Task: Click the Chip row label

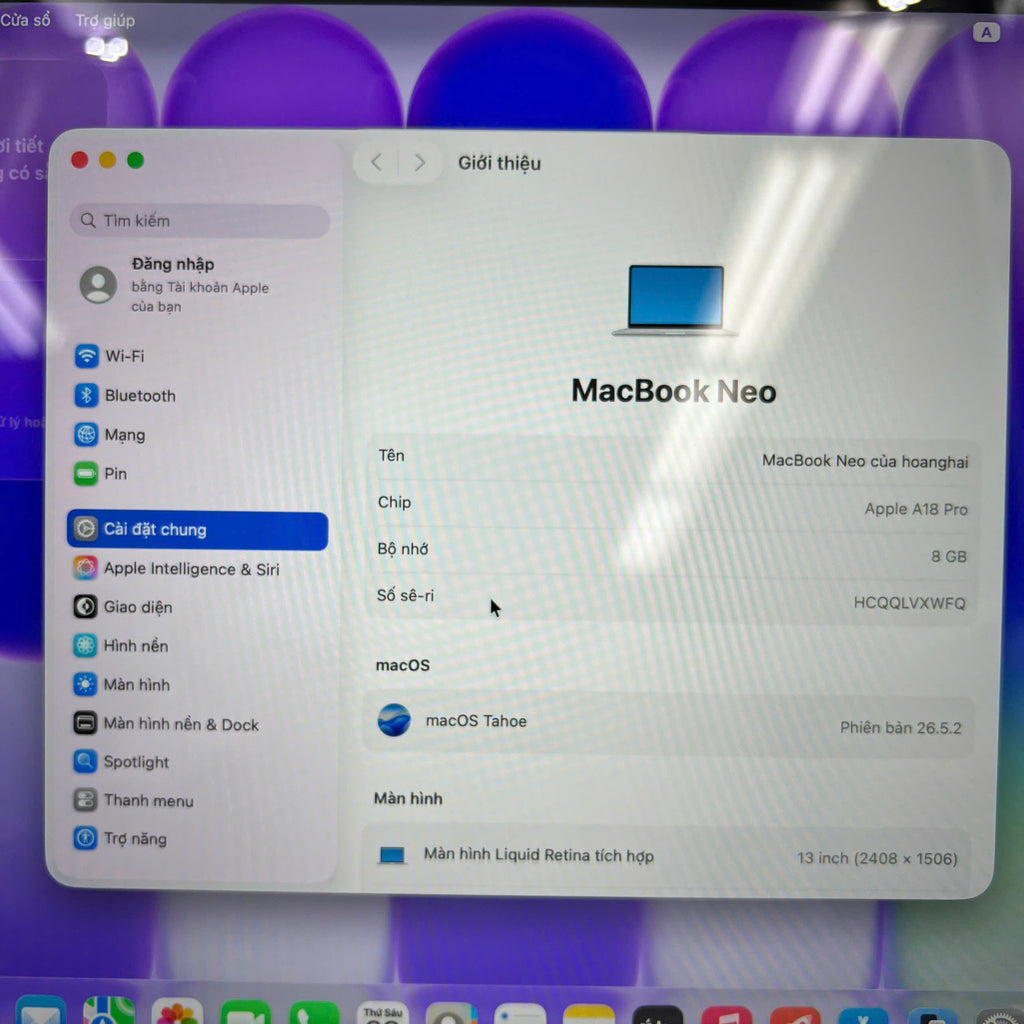Action: click(x=394, y=502)
